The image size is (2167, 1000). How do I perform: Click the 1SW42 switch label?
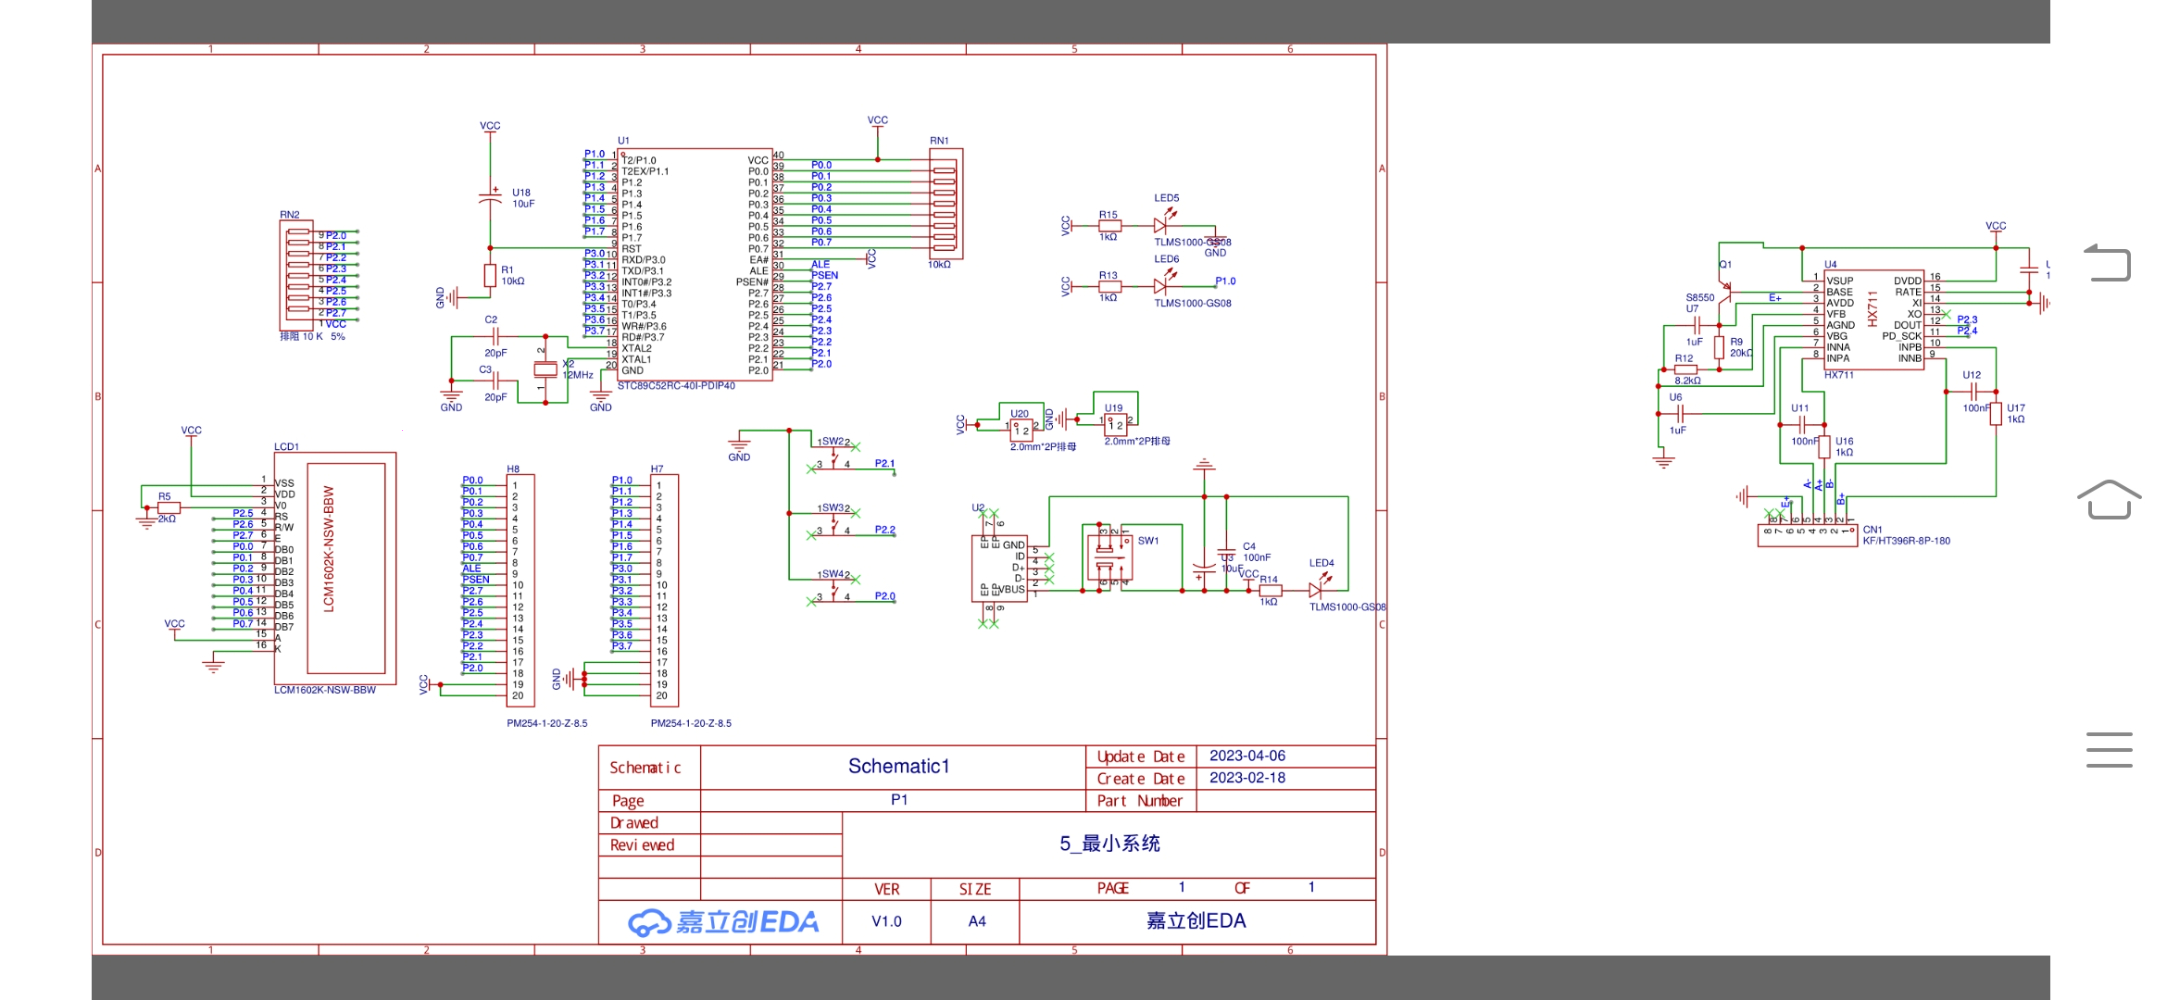(834, 575)
